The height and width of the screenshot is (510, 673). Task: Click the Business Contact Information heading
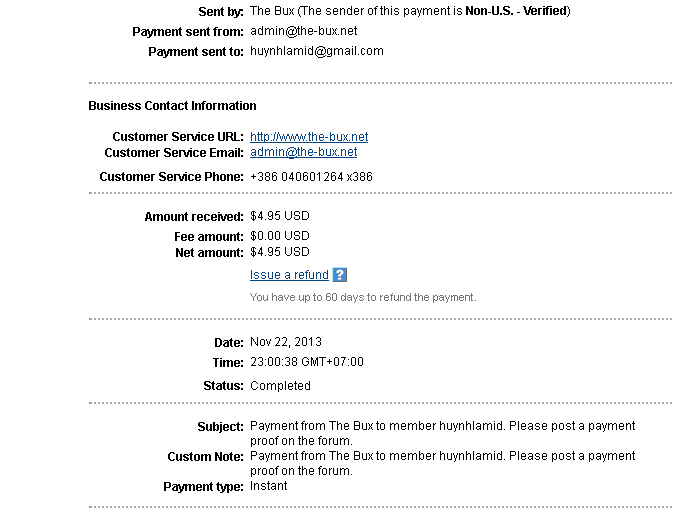coord(172,106)
